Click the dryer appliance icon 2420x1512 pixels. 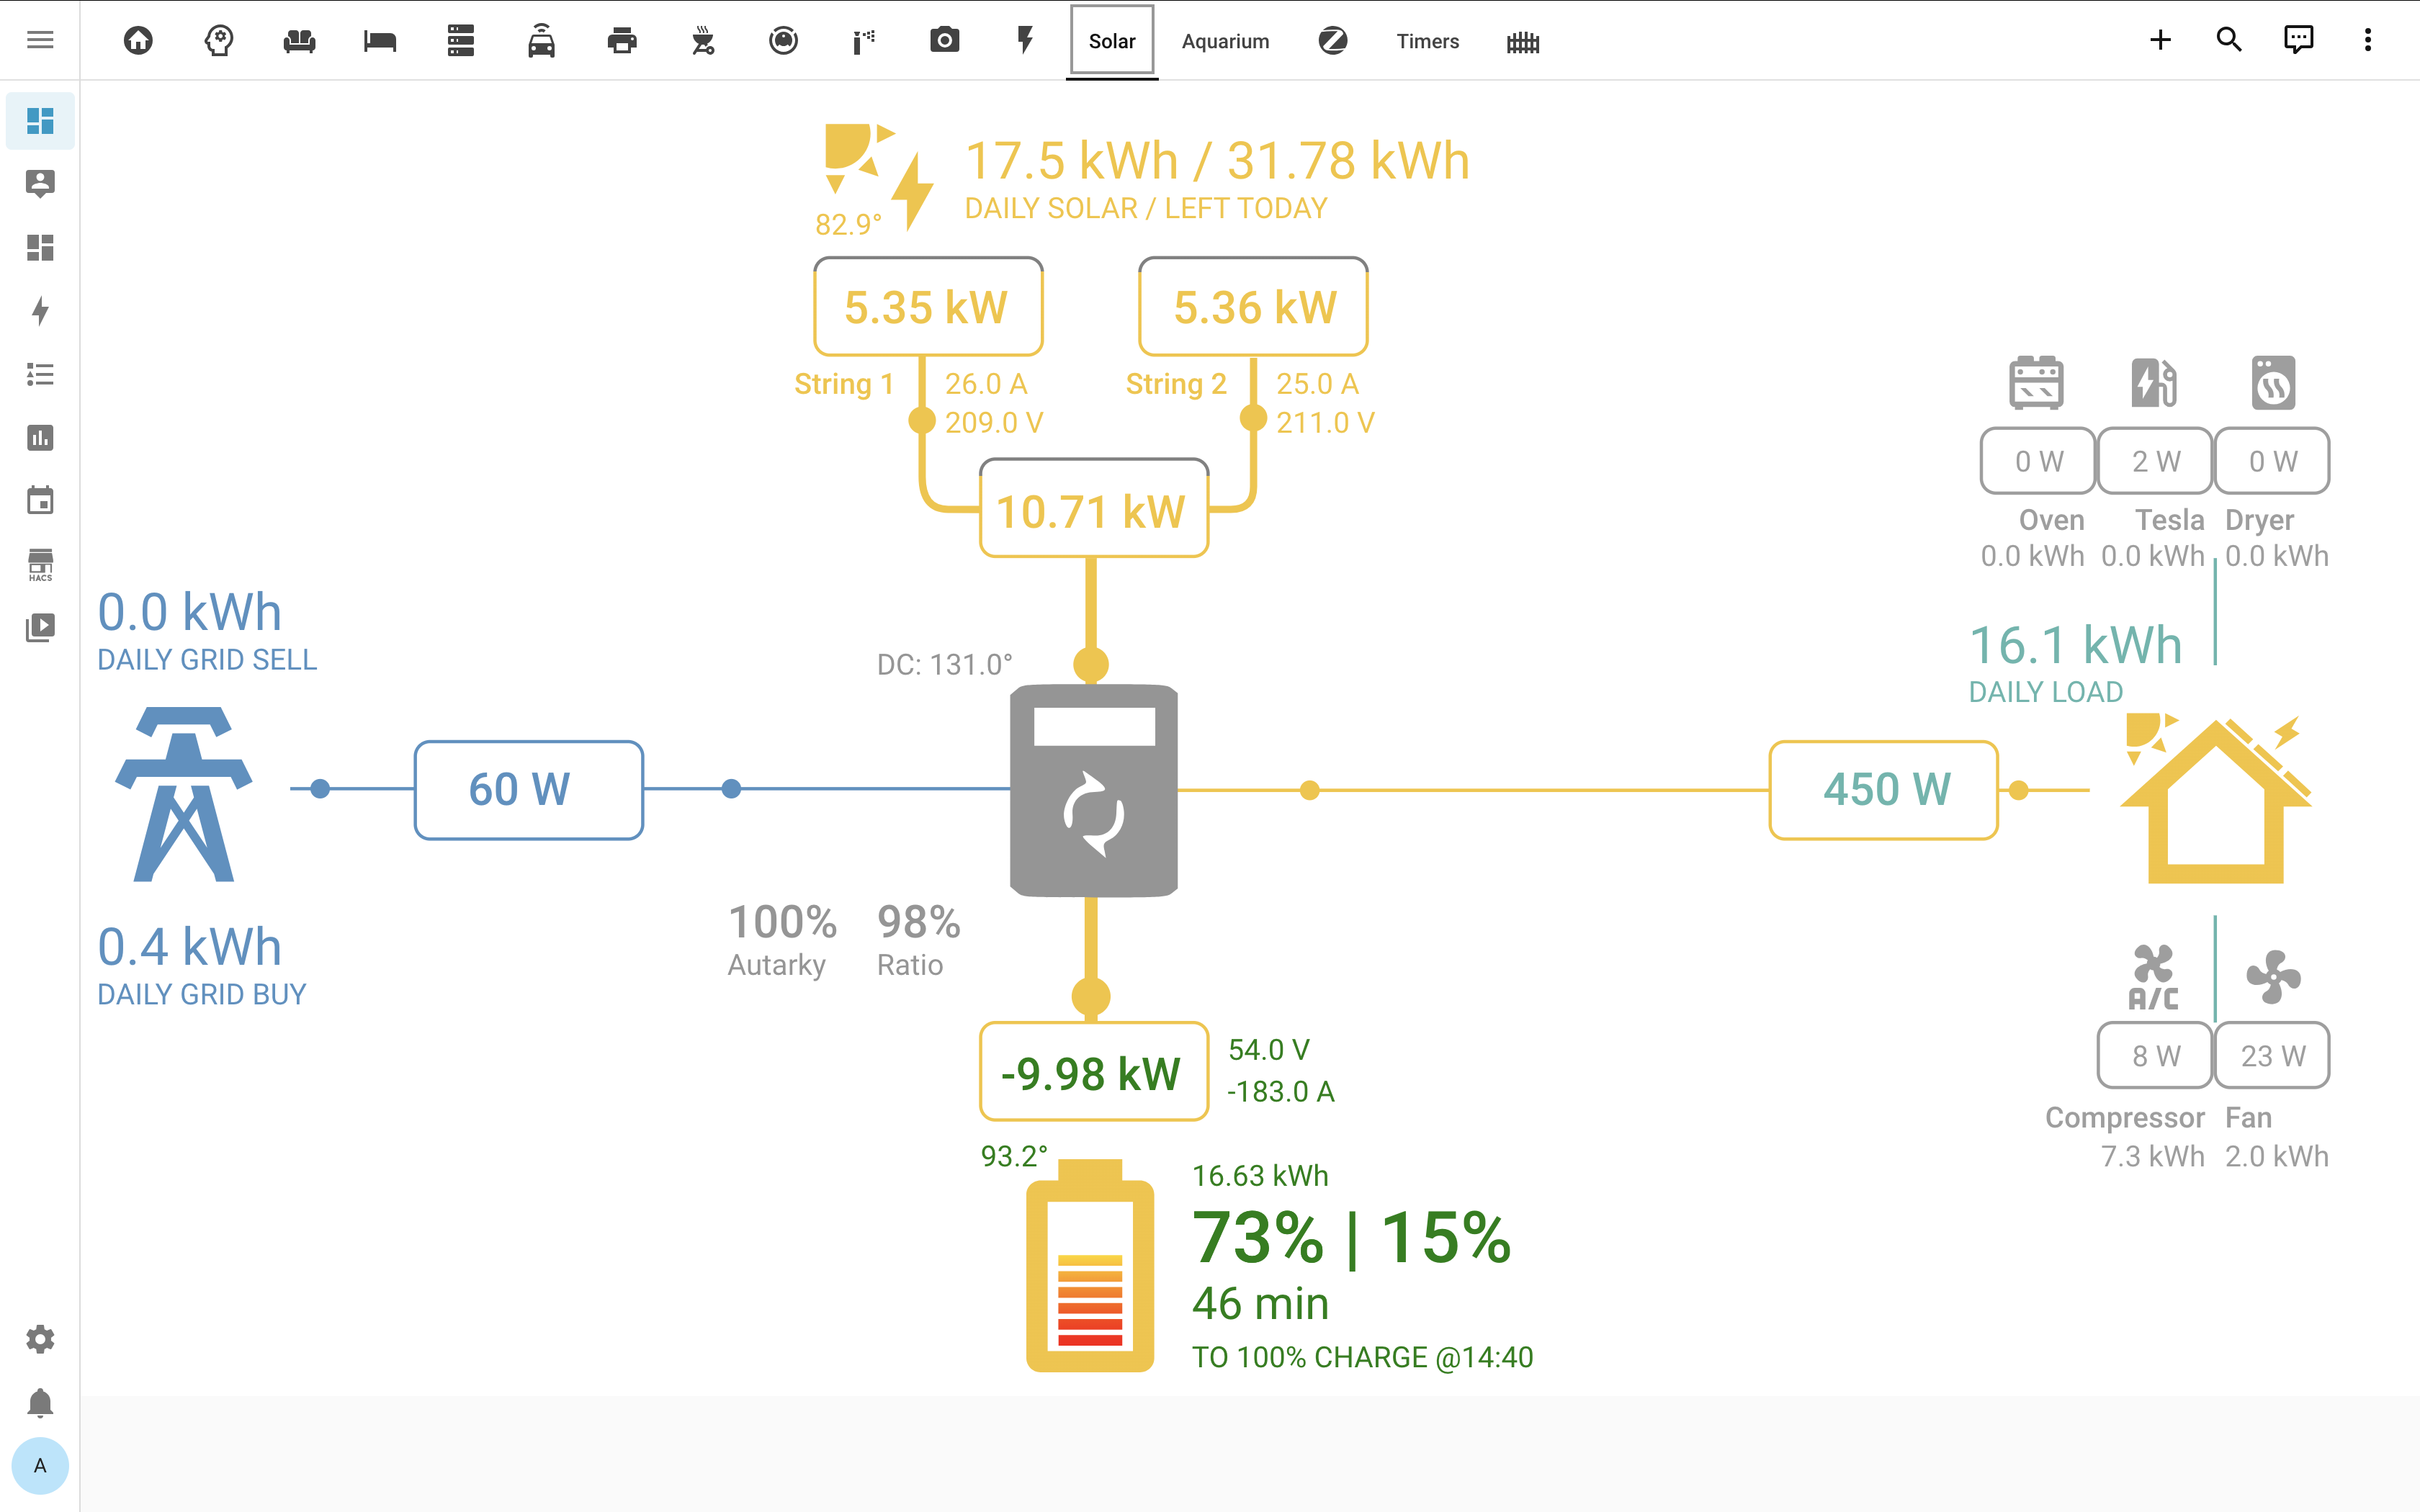pyautogui.click(x=2273, y=382)
